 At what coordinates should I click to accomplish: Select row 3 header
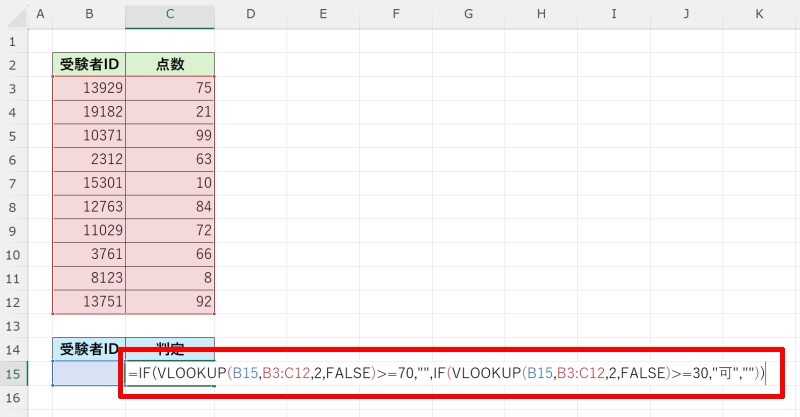click(12, 88)
